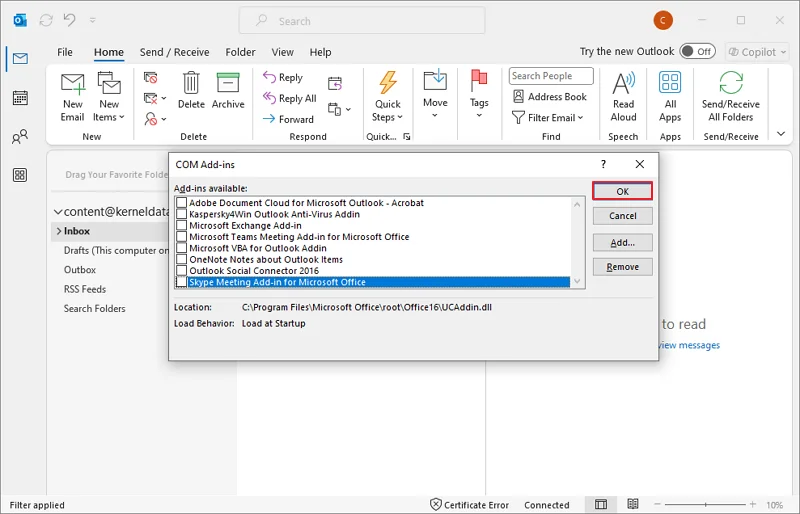Image resolution: width=800 pixels, height=514 pixels.
Task: Click Send/Receive All Folders
Action: coord(731,97)
